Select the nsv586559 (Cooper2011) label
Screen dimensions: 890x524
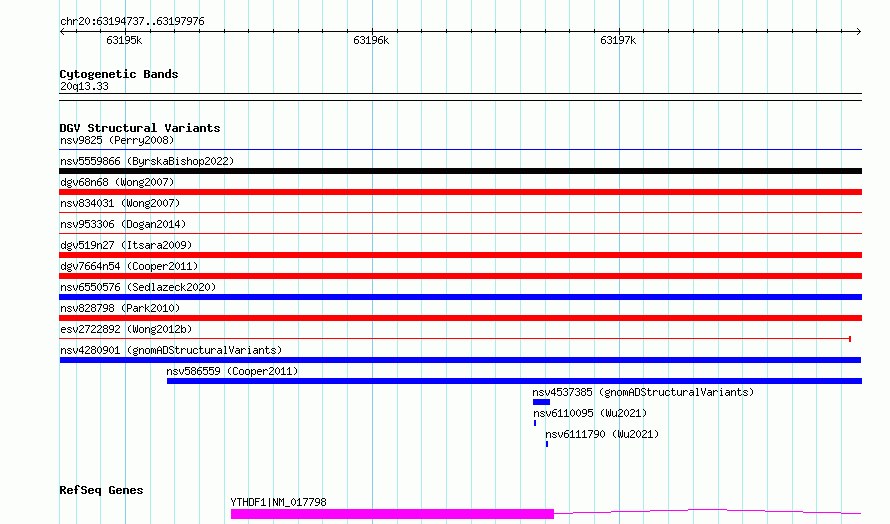click(232, 371)
